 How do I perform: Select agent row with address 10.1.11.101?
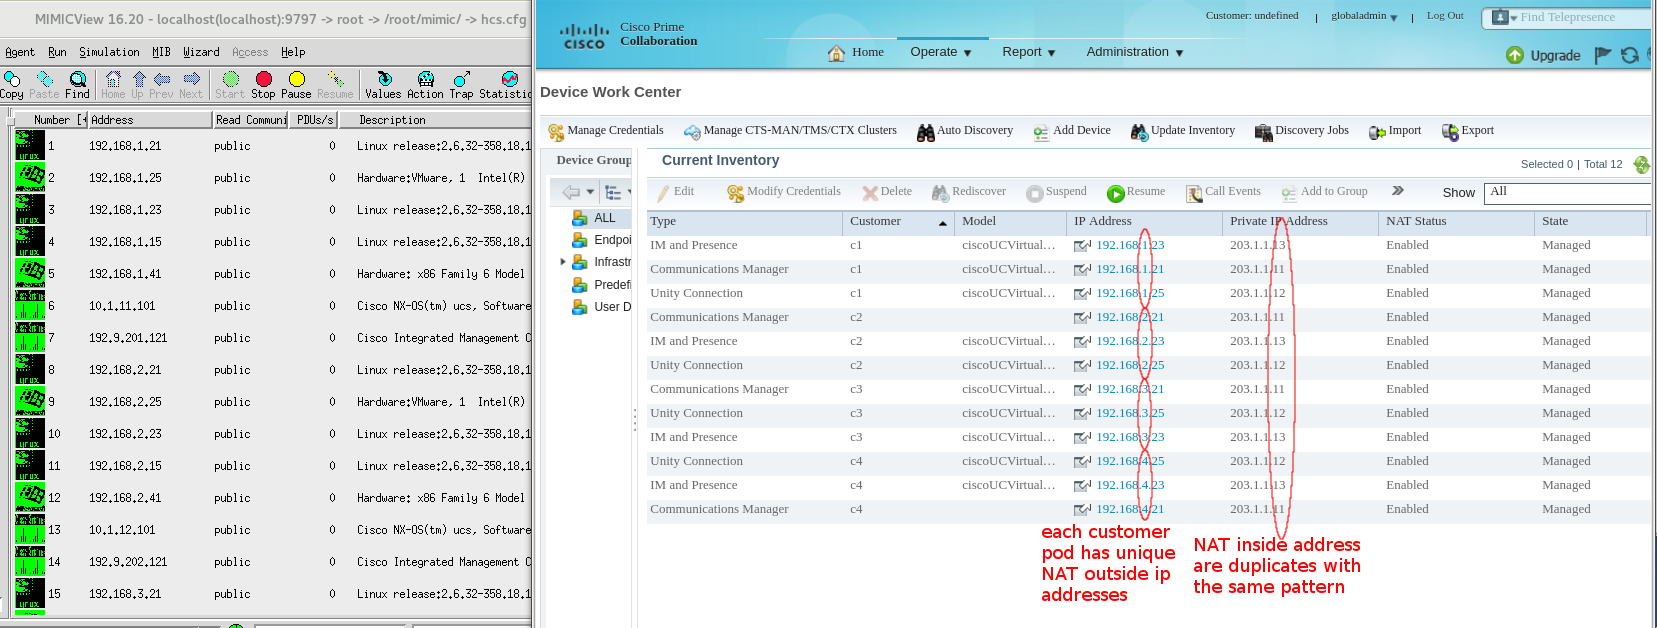(272, 306)
